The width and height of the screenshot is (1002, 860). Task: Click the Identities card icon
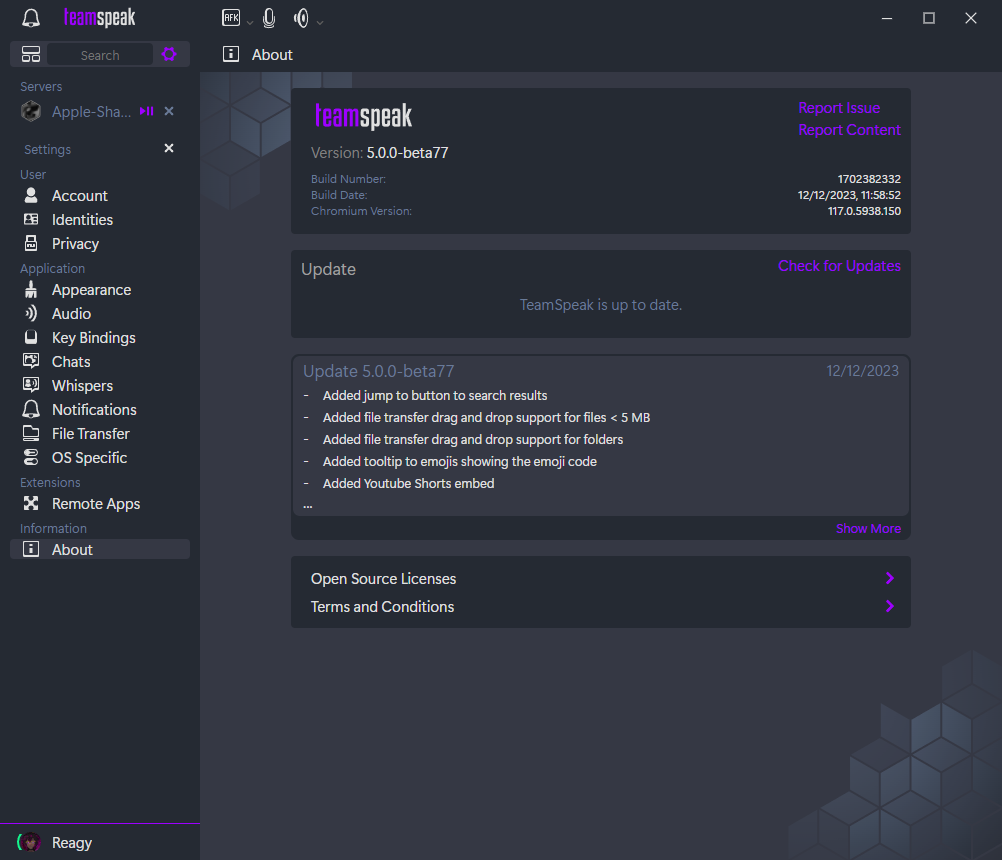(x=31, y=219)
